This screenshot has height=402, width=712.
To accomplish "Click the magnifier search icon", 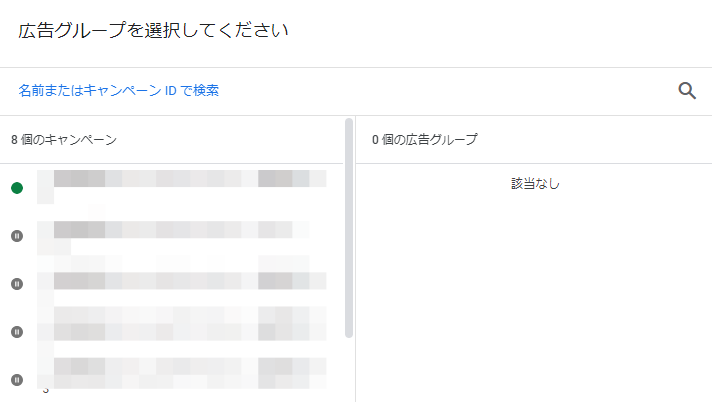I will point(687,91).
